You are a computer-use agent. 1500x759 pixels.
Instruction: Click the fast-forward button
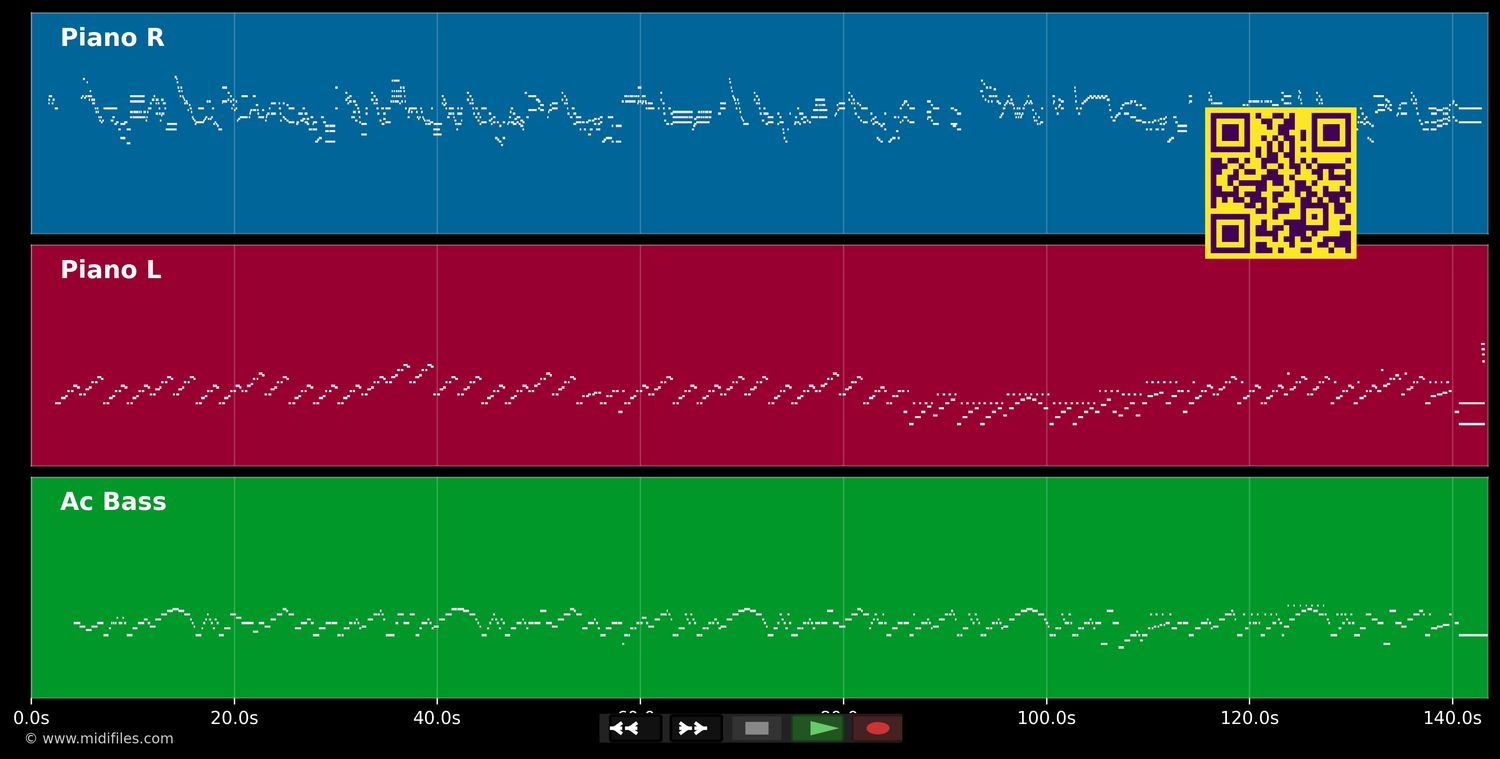(x=695, y=728)
